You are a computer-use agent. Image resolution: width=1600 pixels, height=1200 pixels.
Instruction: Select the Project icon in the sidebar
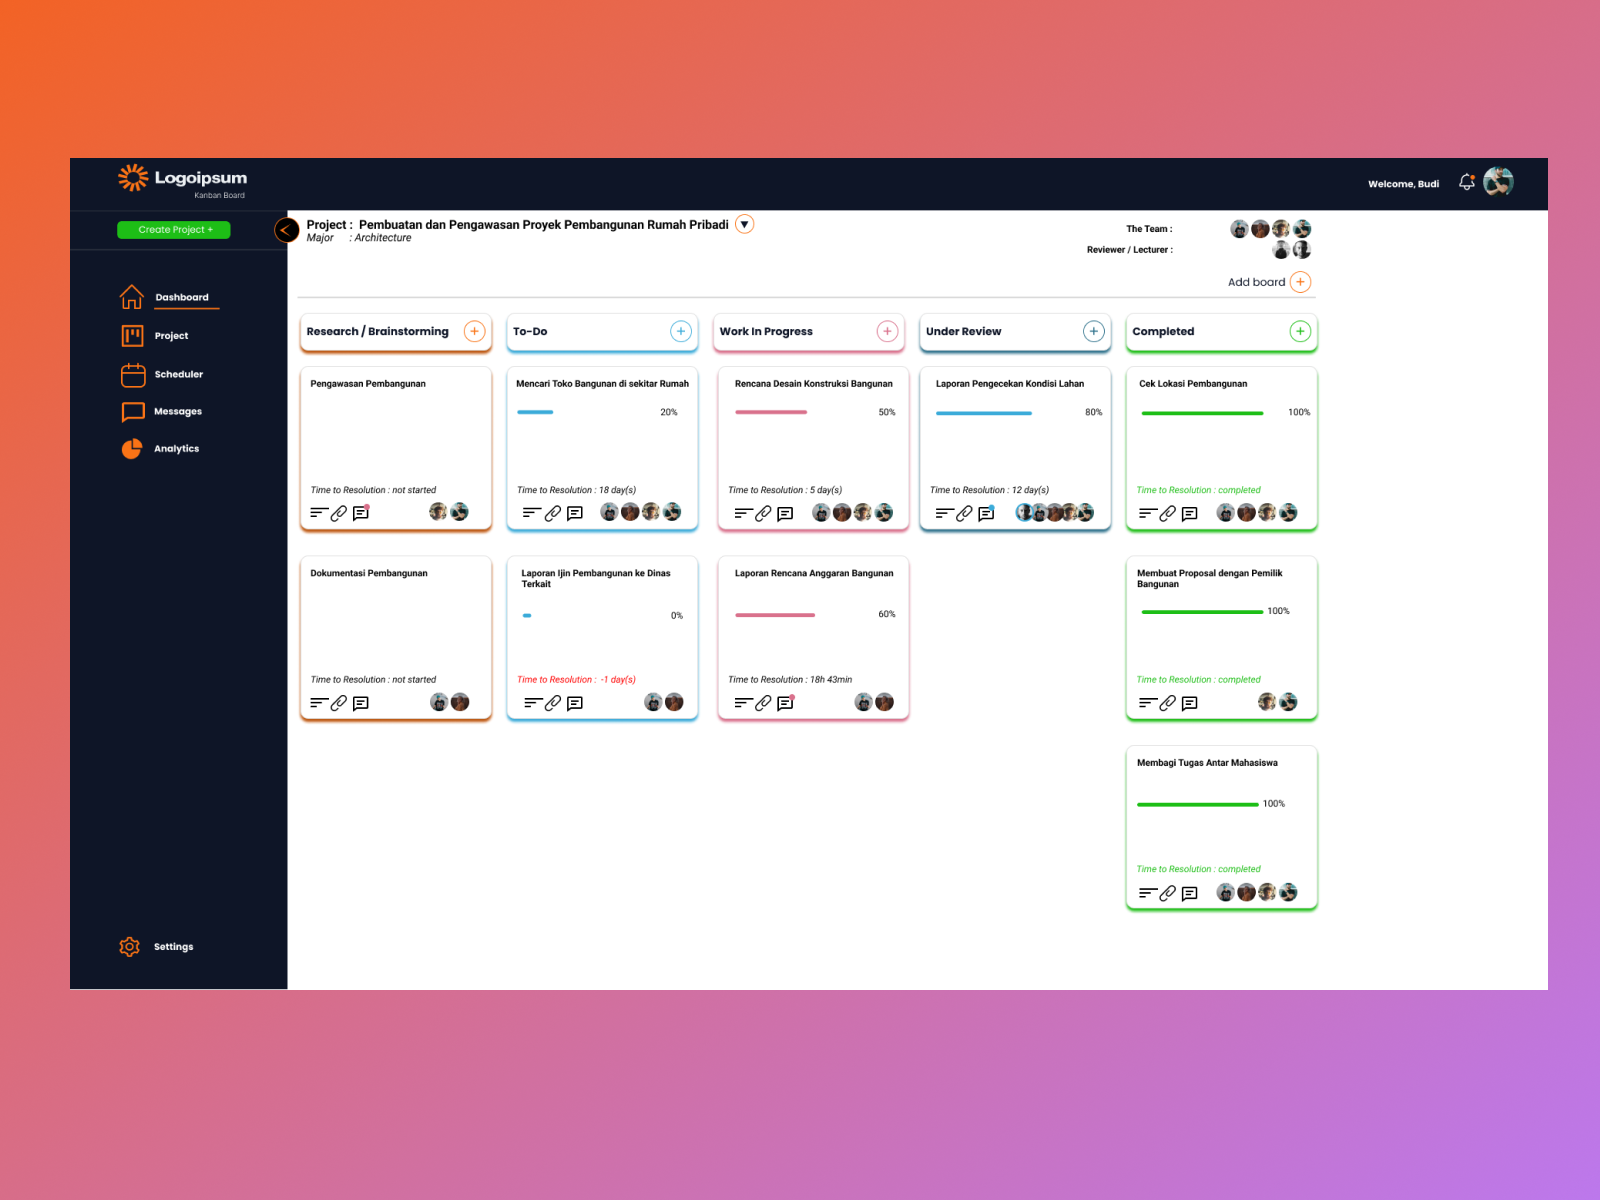[x=132, y=335]
